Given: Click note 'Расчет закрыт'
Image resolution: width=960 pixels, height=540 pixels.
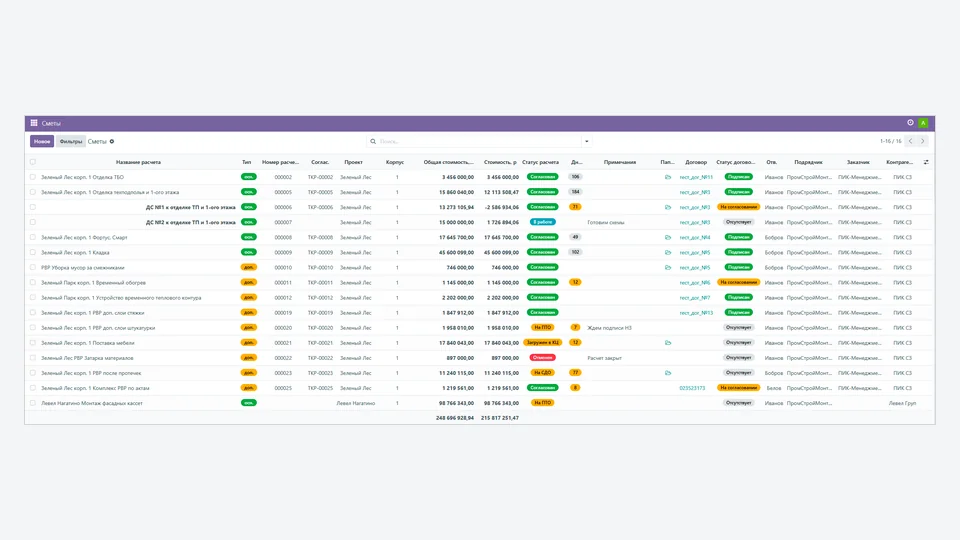Looking at the screenshot, I should tap(604, 358).
